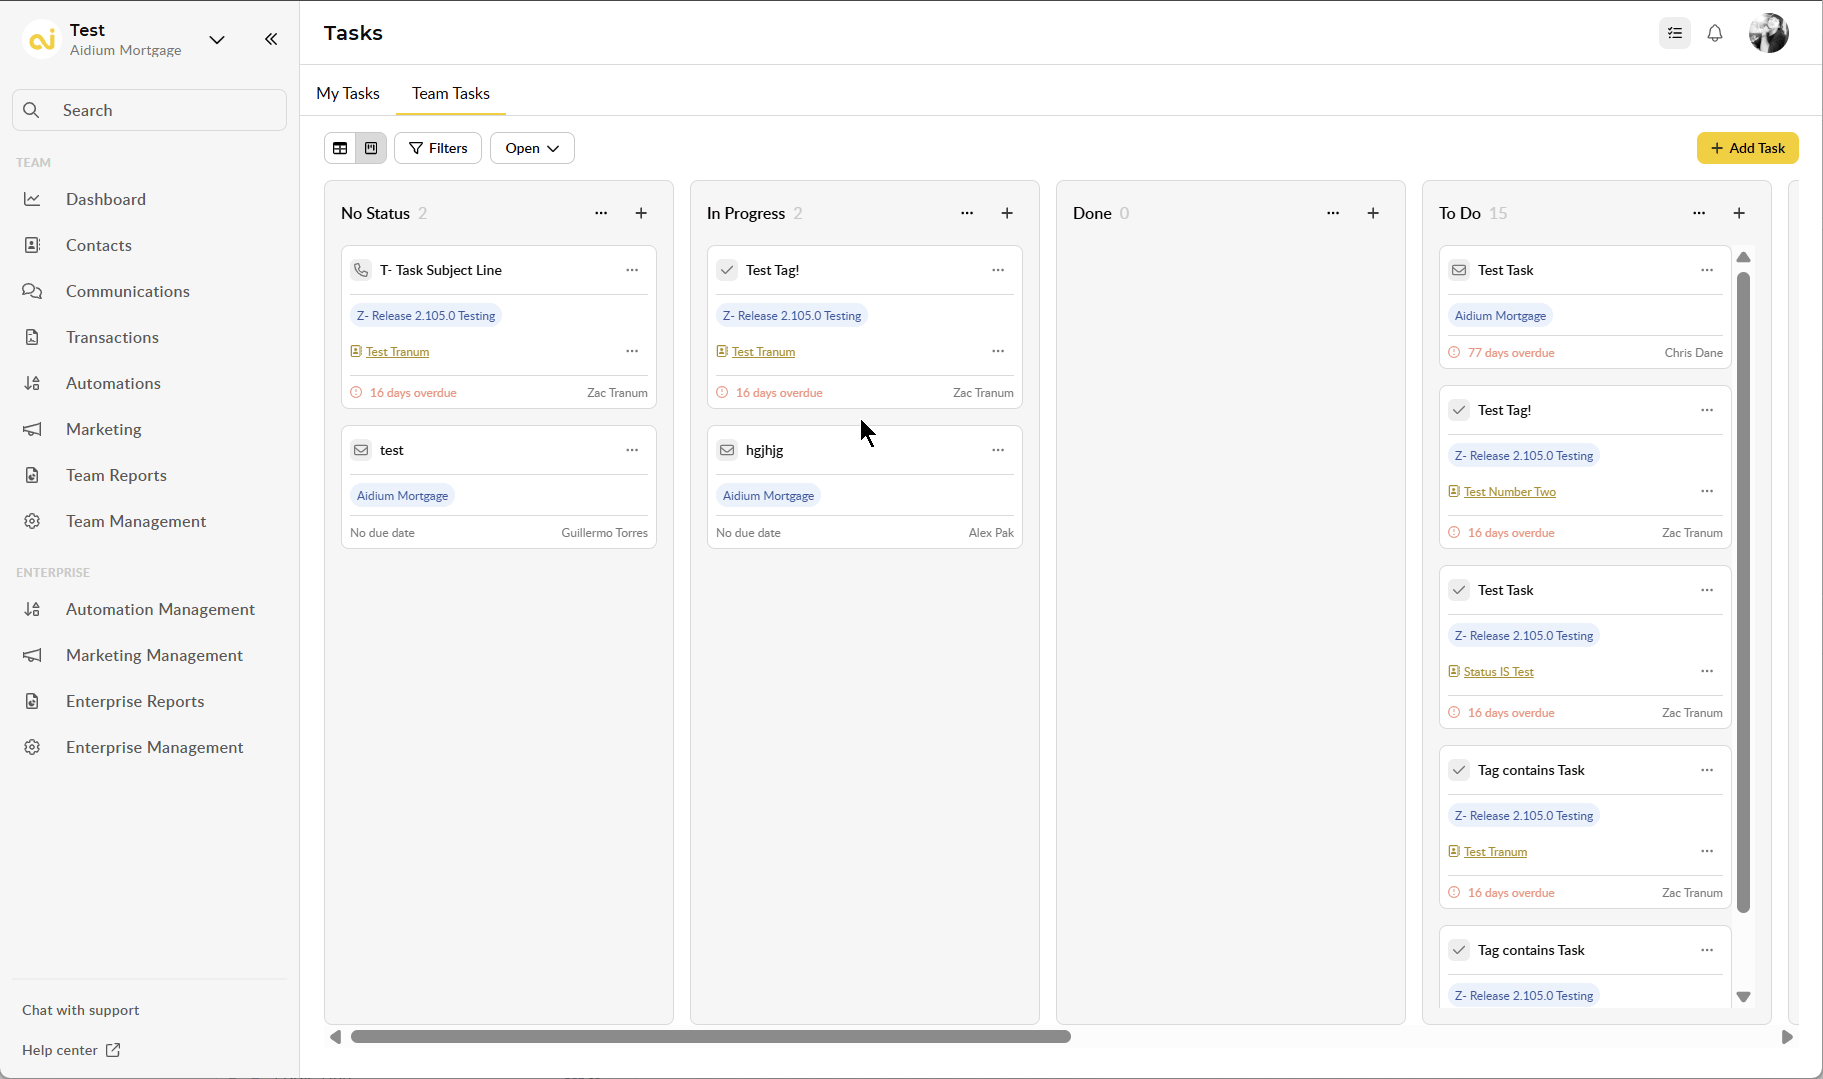Viewport: 1823px width, 1079px height.
Task: Open Done column options menu
Action: click(1333, 213)
